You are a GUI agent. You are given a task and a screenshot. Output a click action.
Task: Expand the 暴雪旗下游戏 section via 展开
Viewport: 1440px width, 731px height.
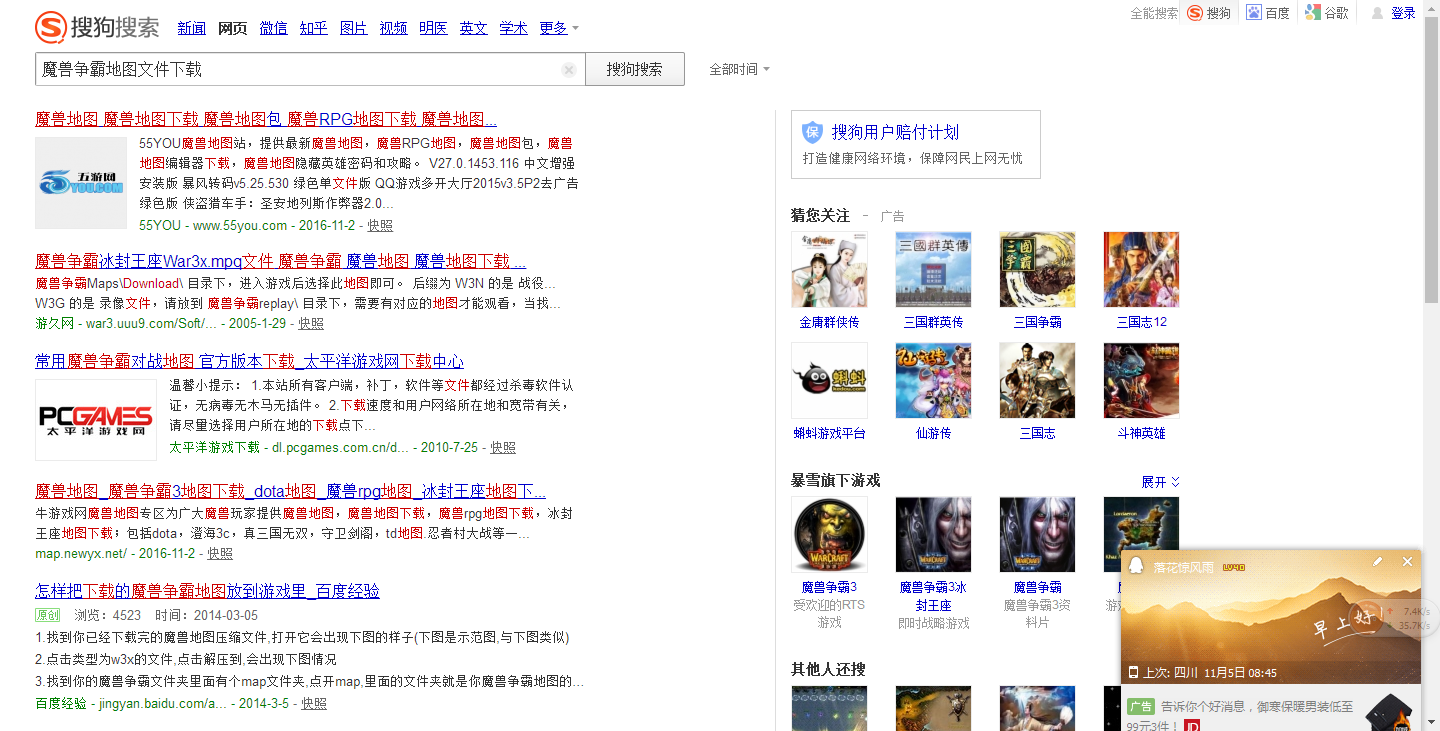coord(1160,482)
